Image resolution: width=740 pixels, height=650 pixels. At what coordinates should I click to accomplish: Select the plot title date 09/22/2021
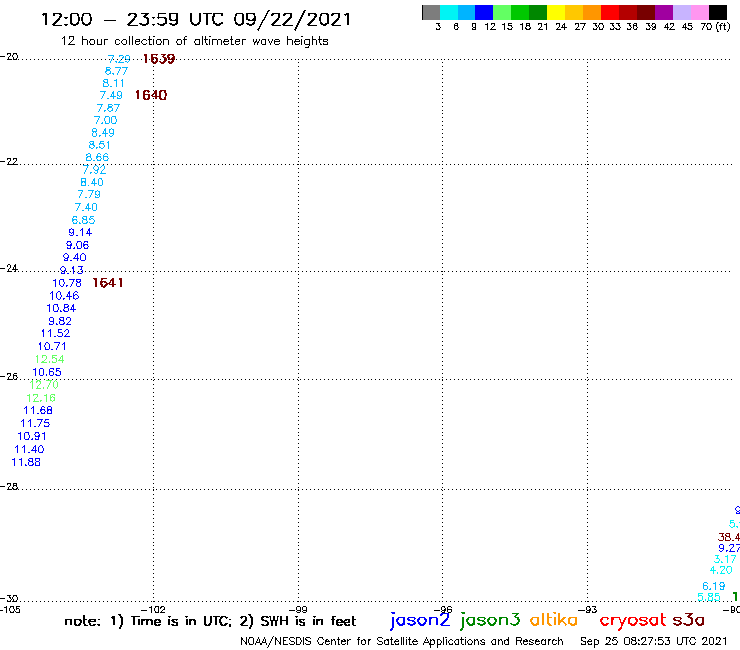pos(292,20)
